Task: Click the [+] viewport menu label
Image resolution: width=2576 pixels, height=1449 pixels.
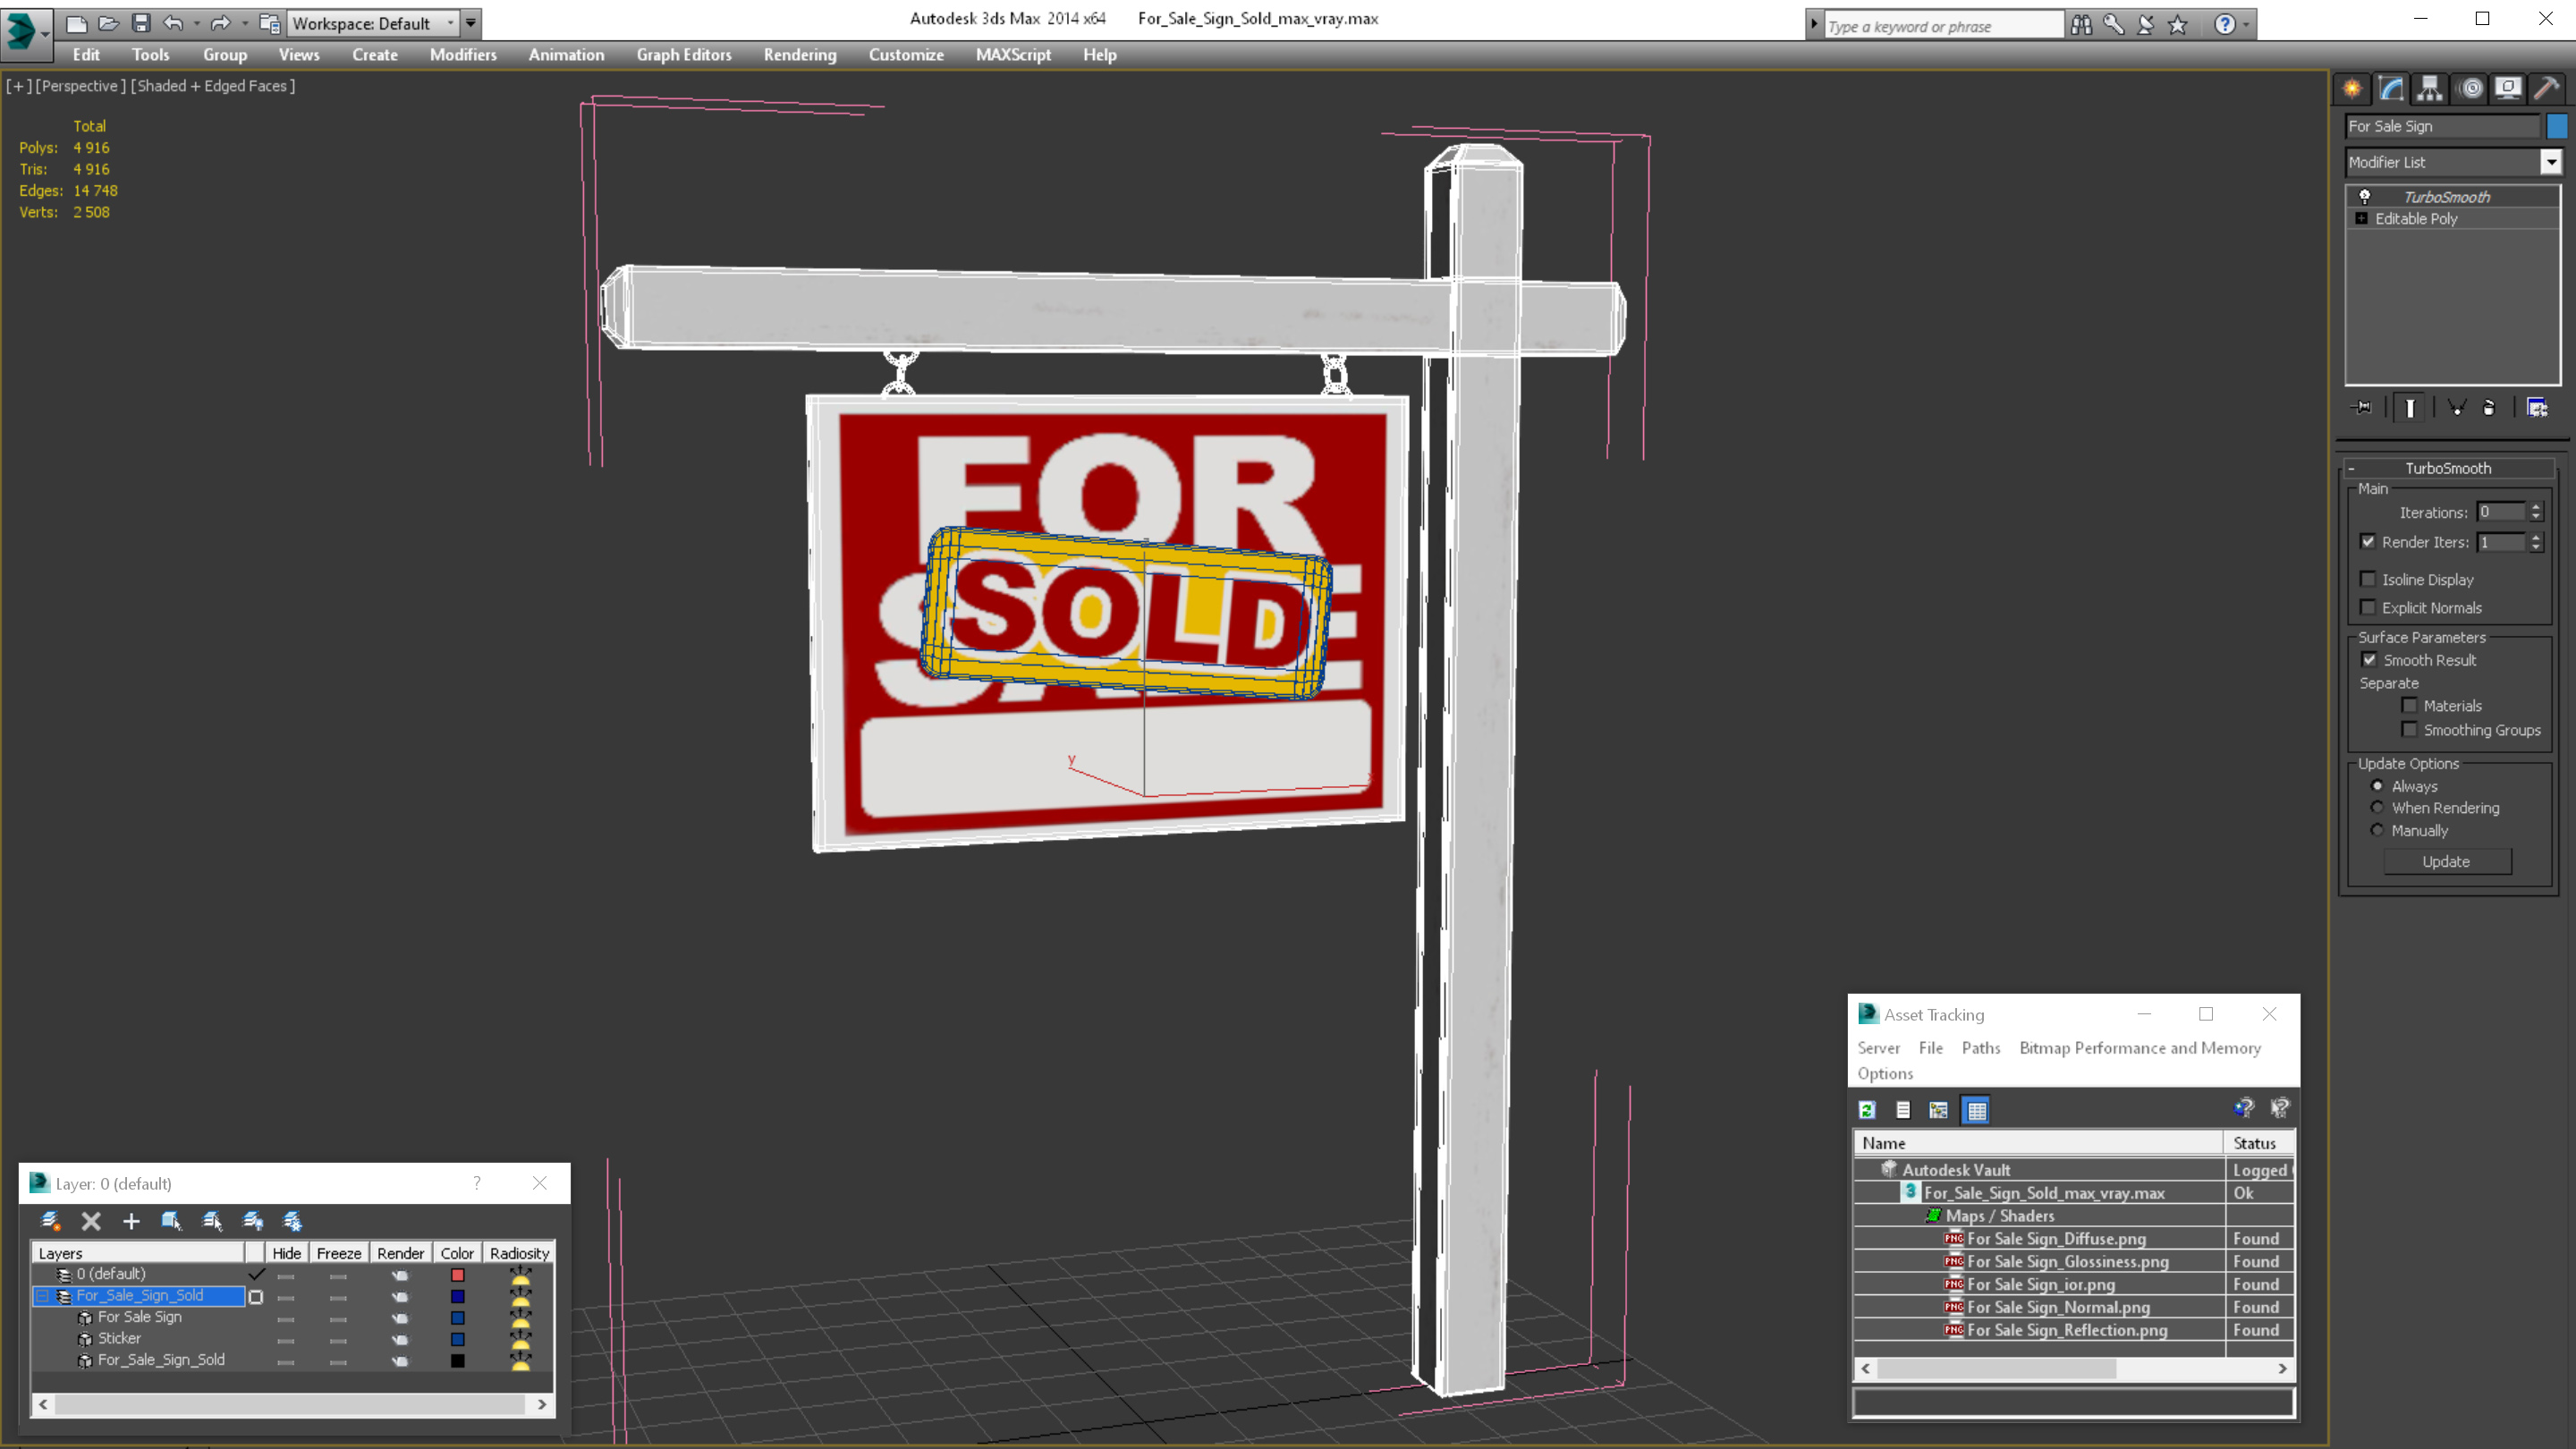Action: (18, 86)
